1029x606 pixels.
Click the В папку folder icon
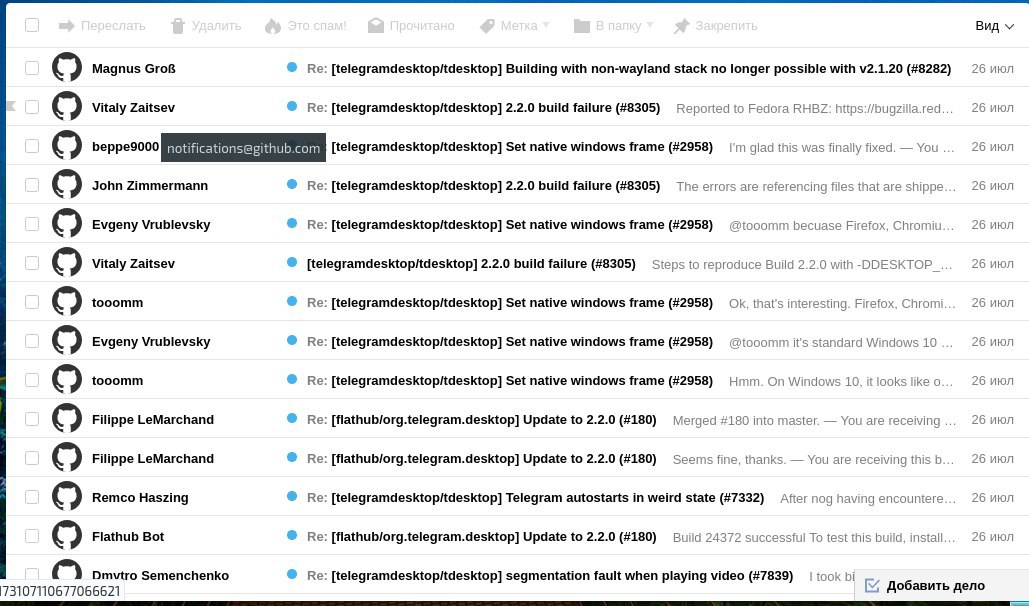(x=581, y=26)
